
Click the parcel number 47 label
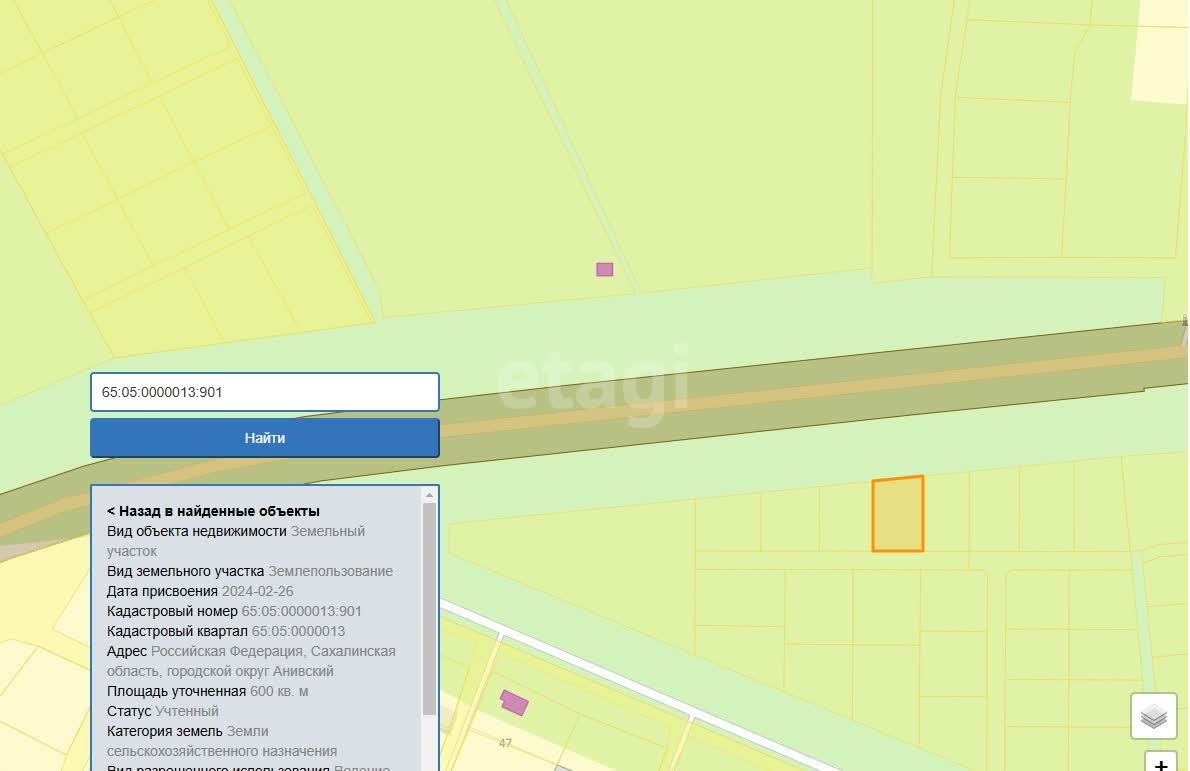click(505, 743)
